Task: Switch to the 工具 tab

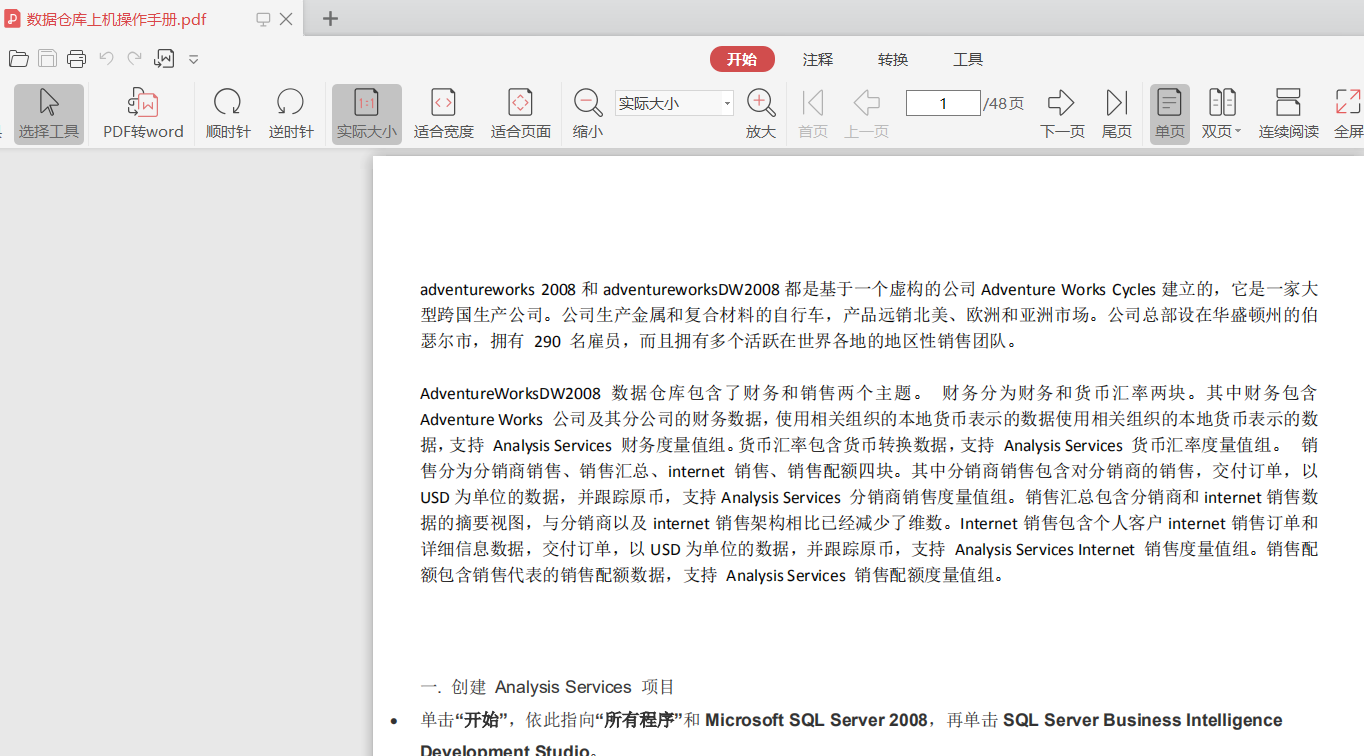Action: (x=968, y=60)
